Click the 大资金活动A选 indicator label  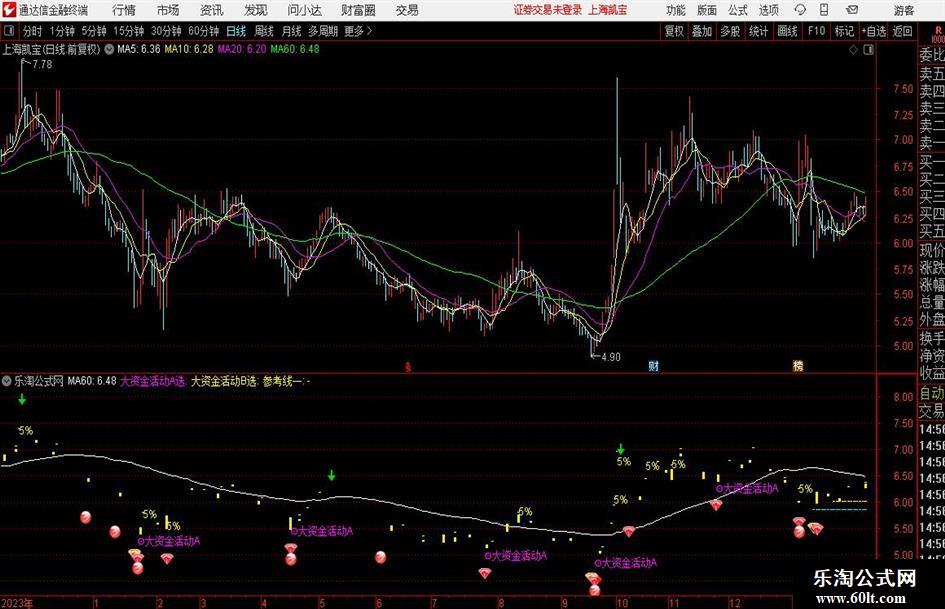point(154,381)
